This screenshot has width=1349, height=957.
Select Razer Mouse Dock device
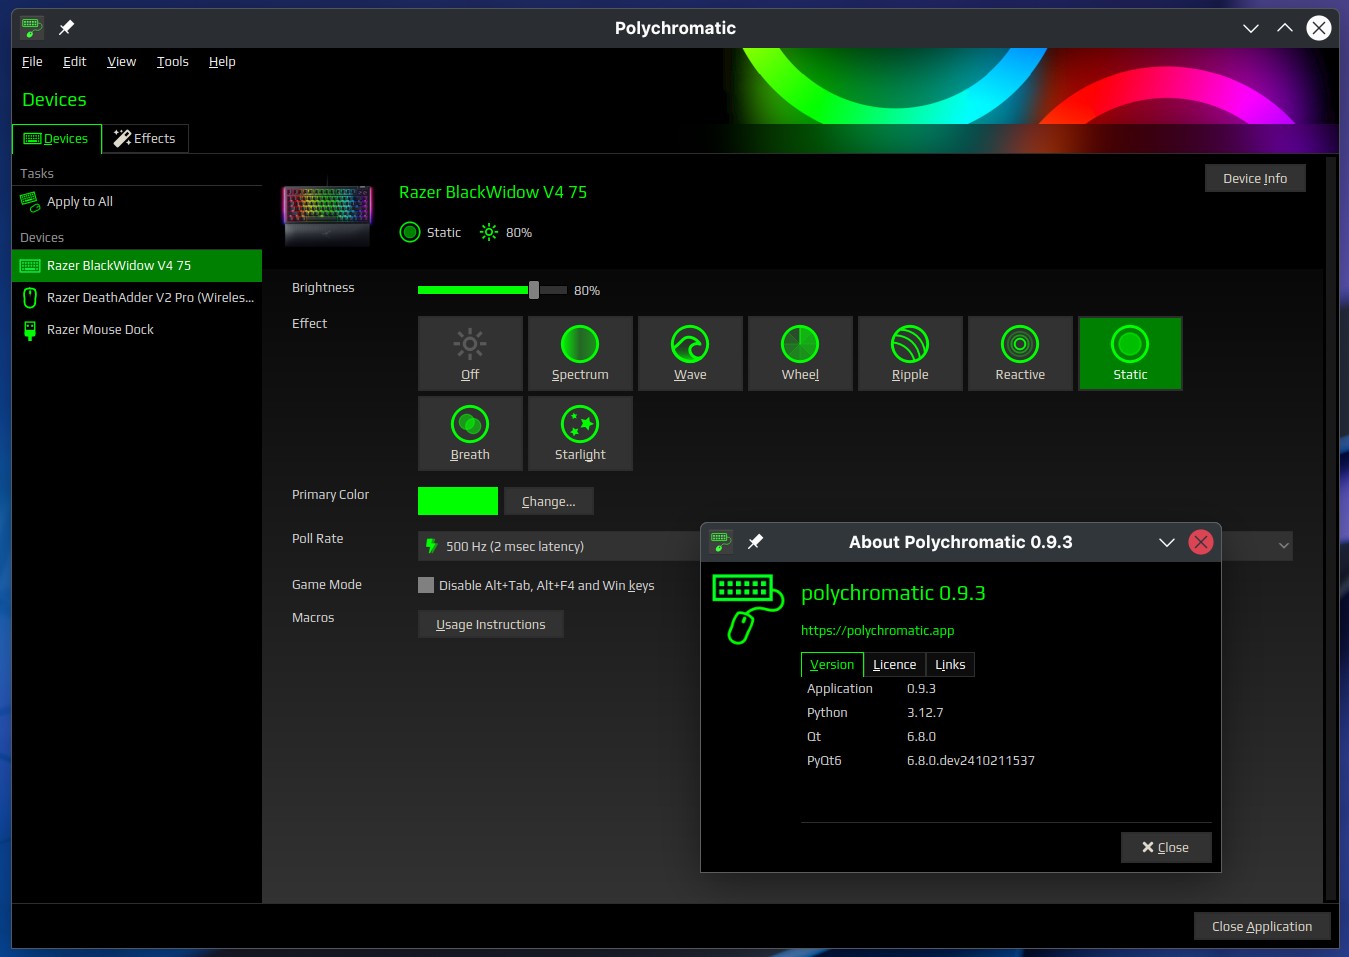pyautogui.click(x=137, y=330)
